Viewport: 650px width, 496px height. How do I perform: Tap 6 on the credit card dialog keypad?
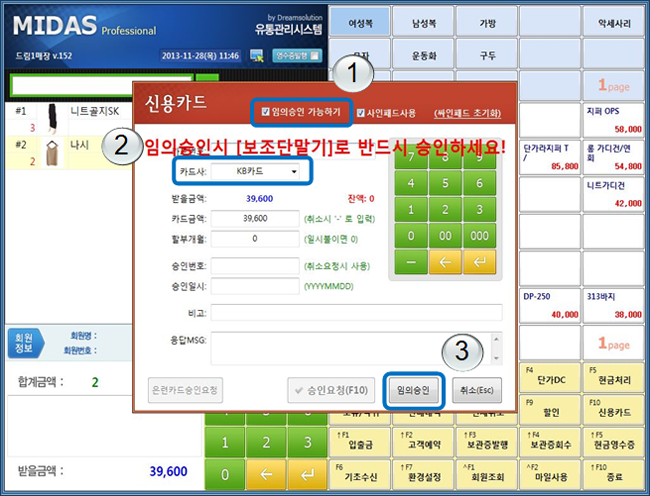(479, 183)
